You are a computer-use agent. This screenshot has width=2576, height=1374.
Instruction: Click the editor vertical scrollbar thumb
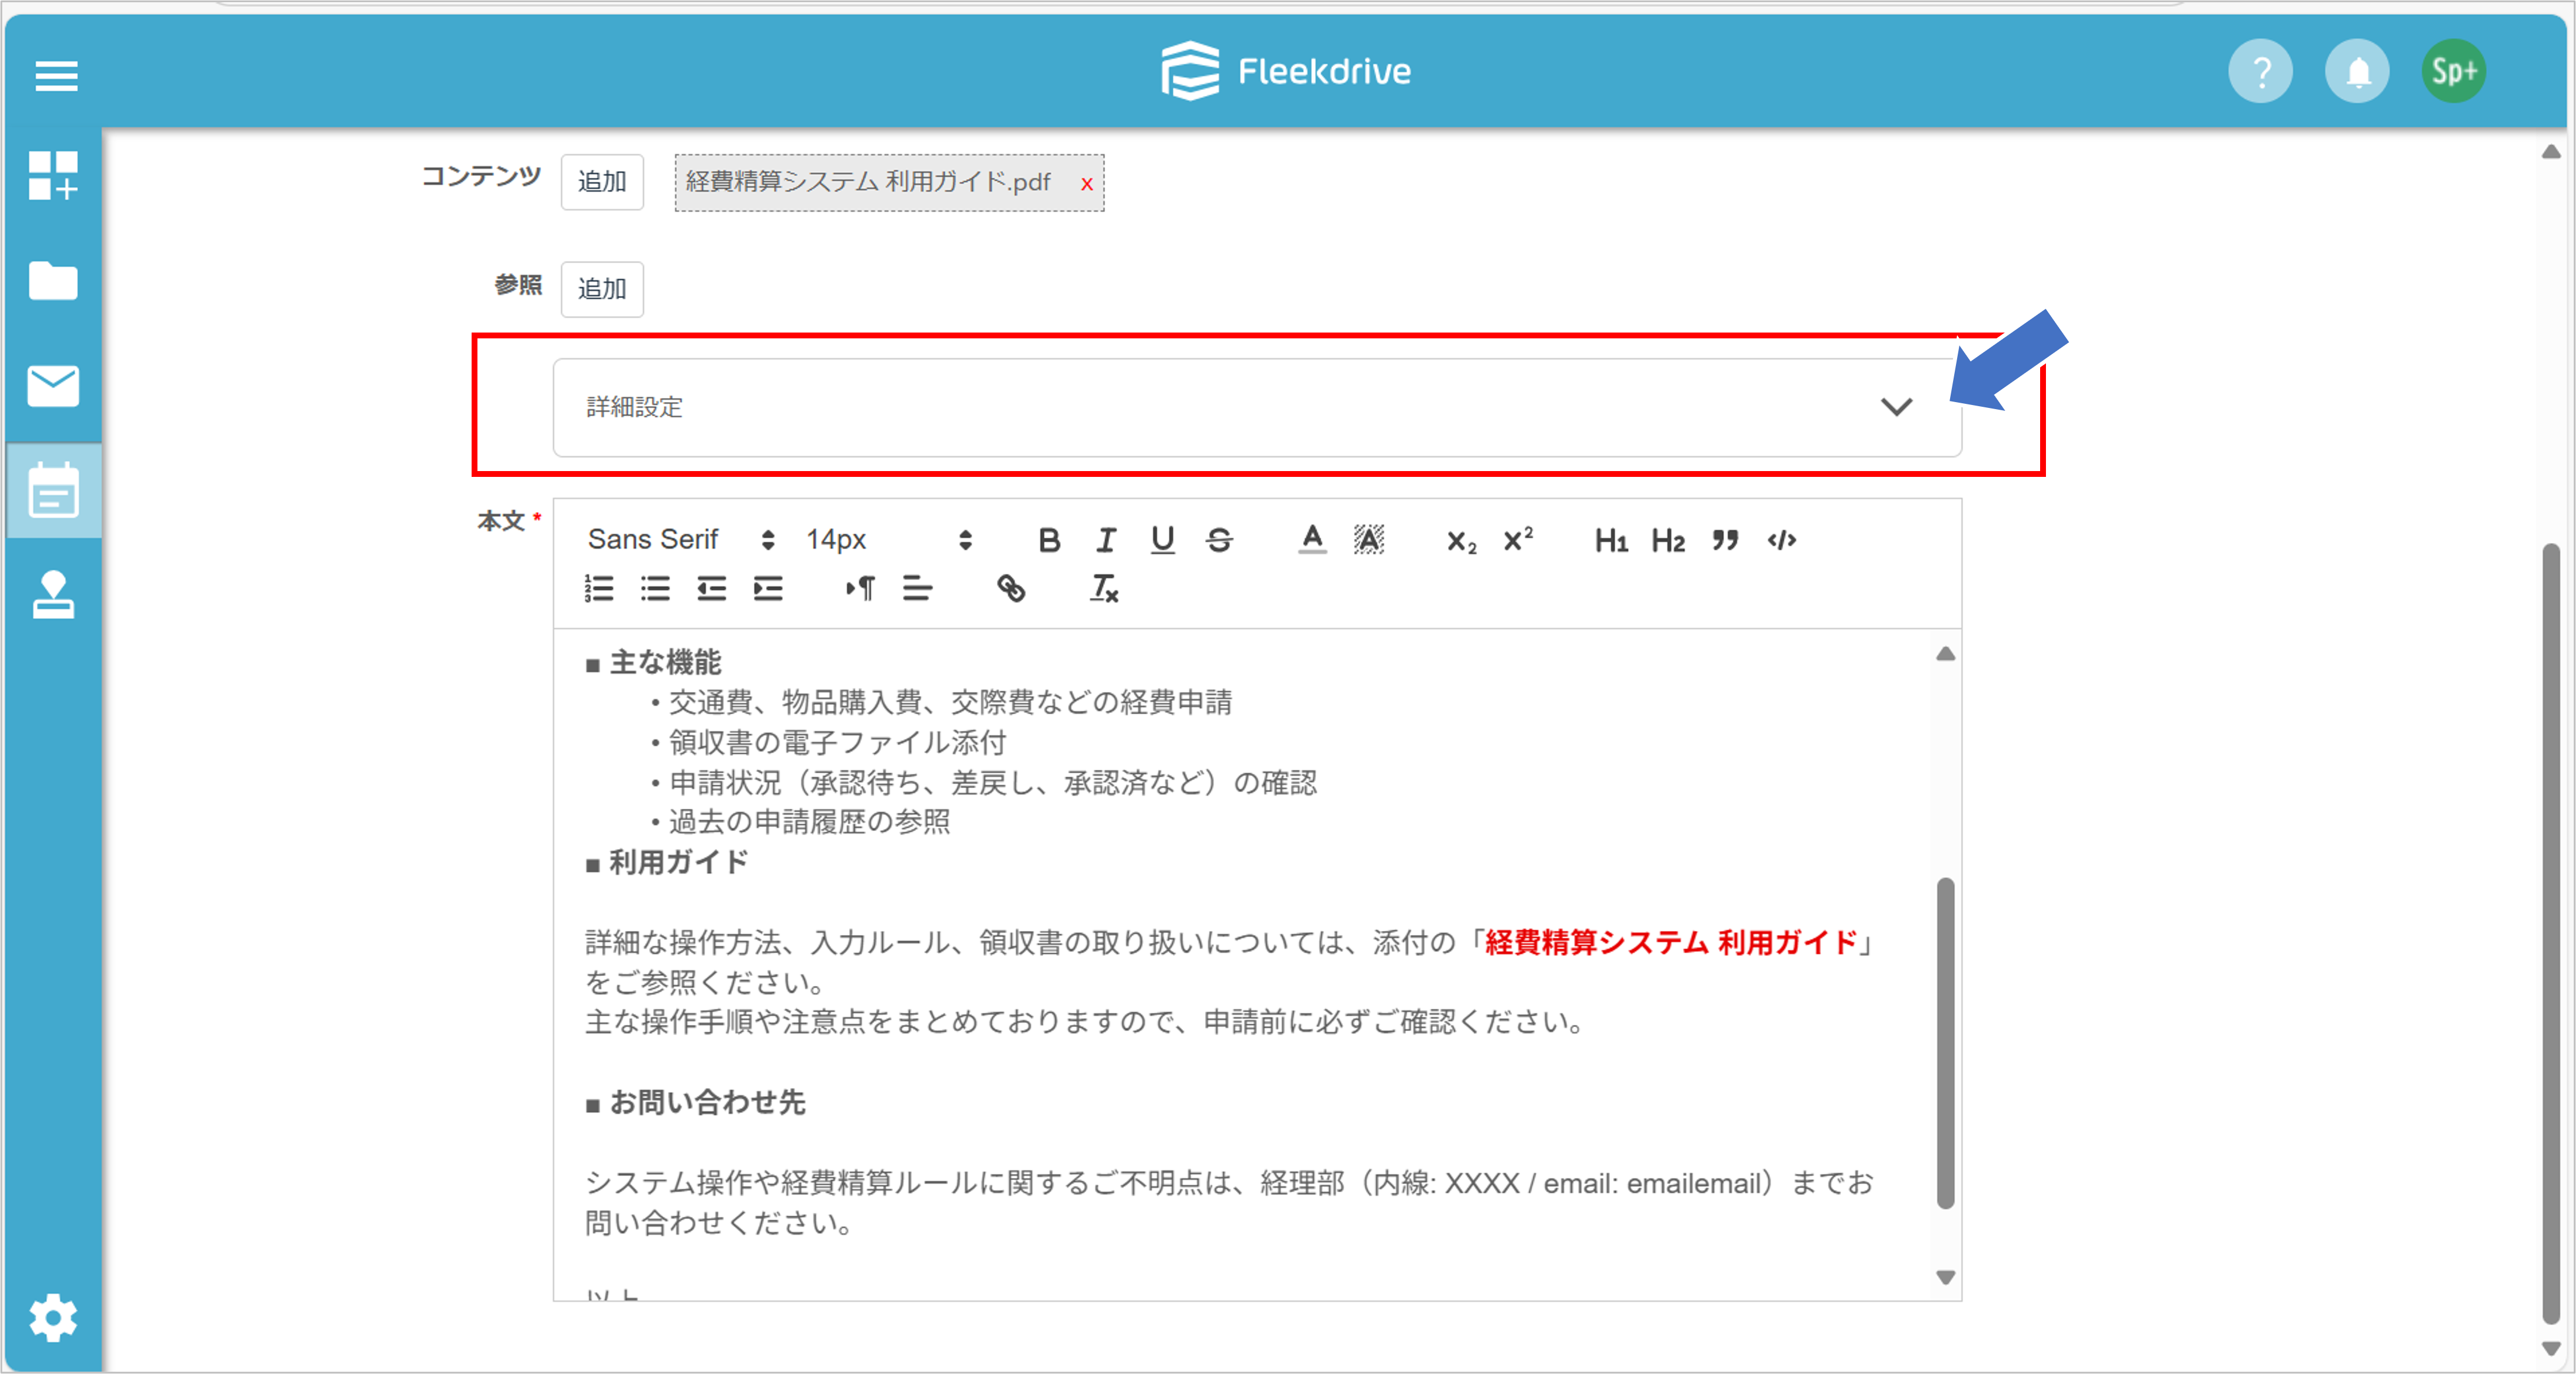tap(1945, 1043)
